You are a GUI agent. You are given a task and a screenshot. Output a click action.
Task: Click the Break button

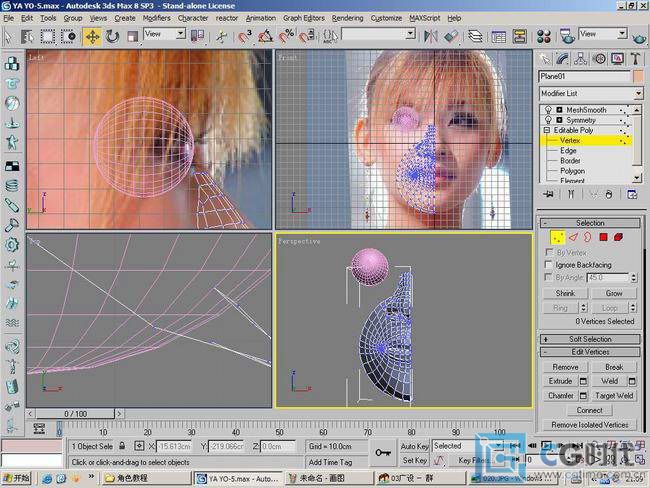click(614, 367)
